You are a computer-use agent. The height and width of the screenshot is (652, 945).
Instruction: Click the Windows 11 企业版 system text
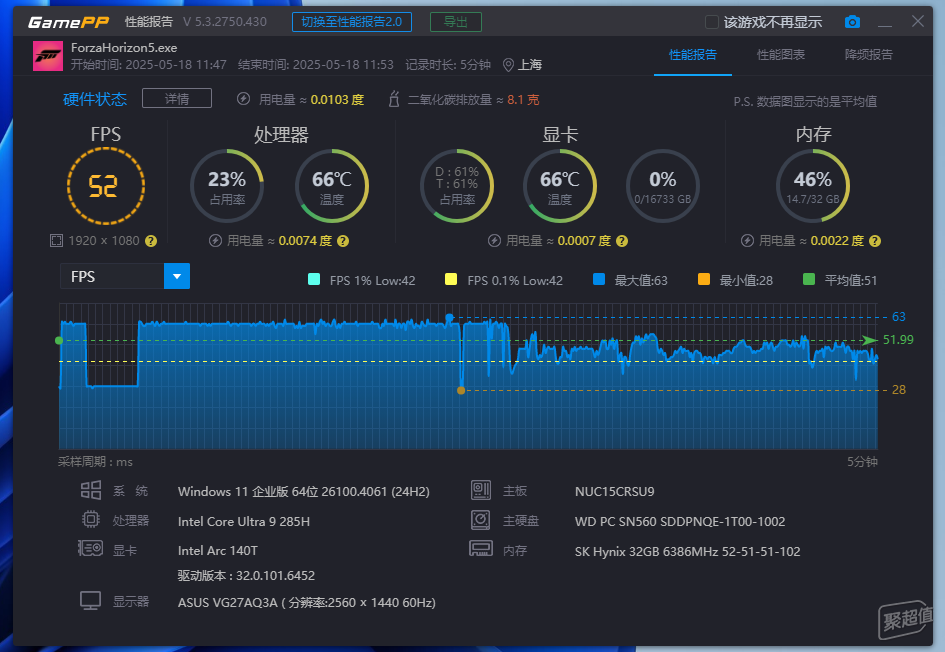(303, 492)
